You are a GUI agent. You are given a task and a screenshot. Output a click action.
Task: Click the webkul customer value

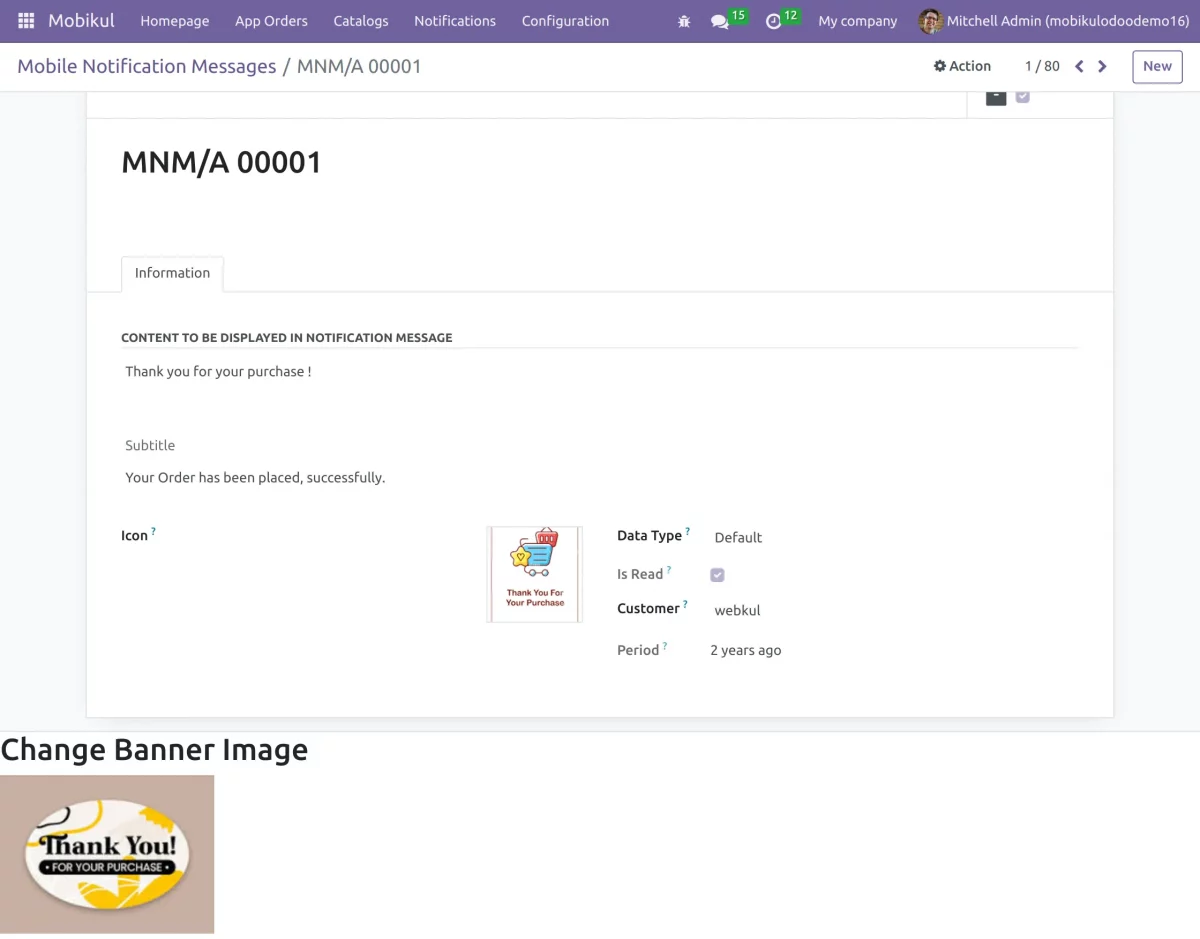pos(737,610)
